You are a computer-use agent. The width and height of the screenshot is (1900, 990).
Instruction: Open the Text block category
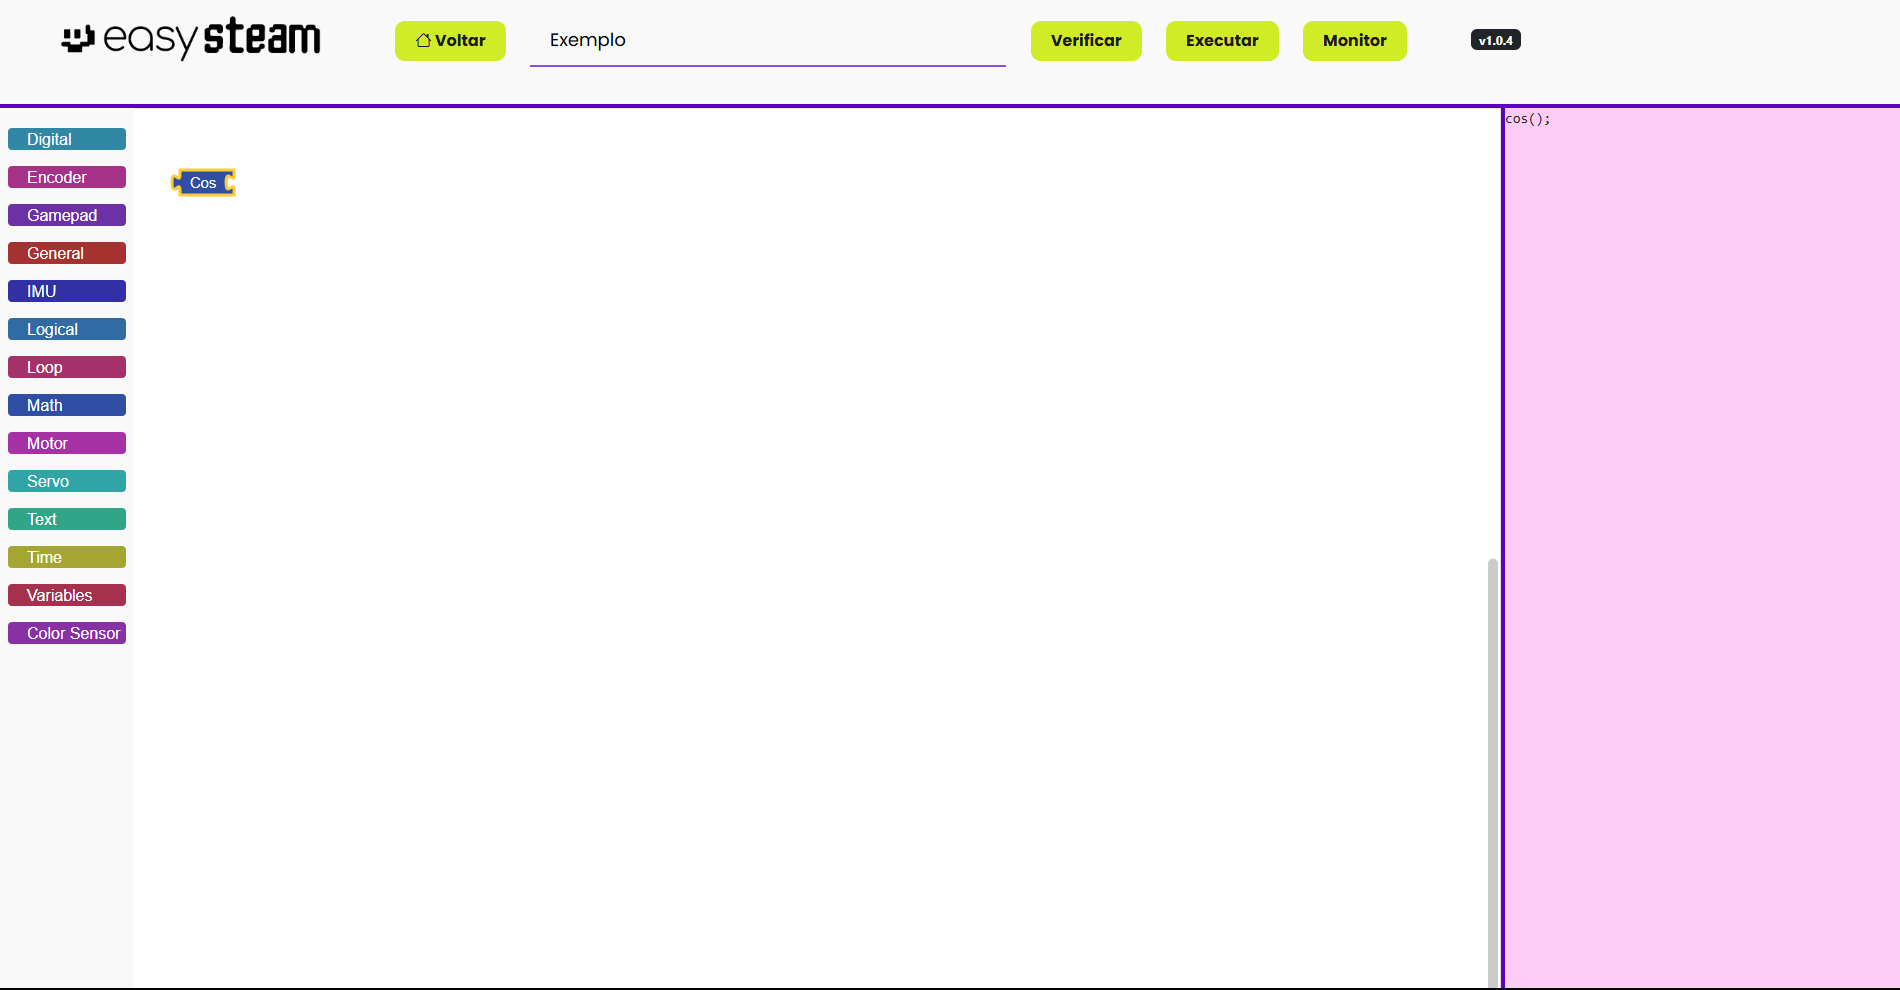click(x=67, y=519)
